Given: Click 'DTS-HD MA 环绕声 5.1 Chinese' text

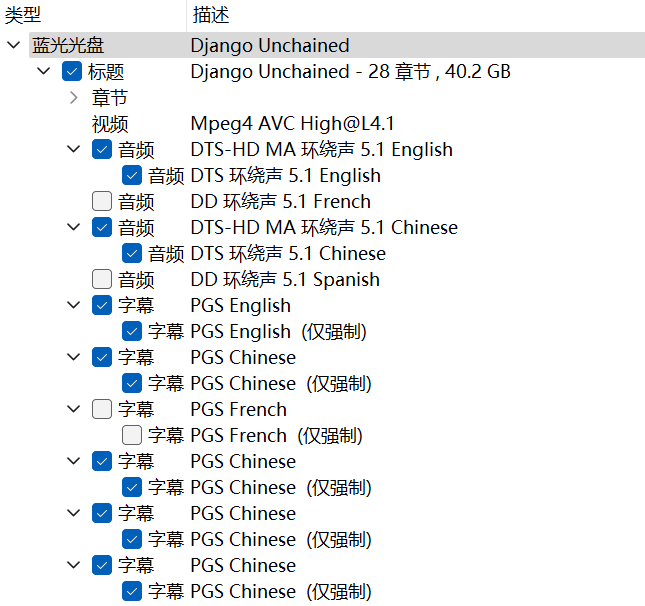Looking at the screenshot, I should coord(324,228).
